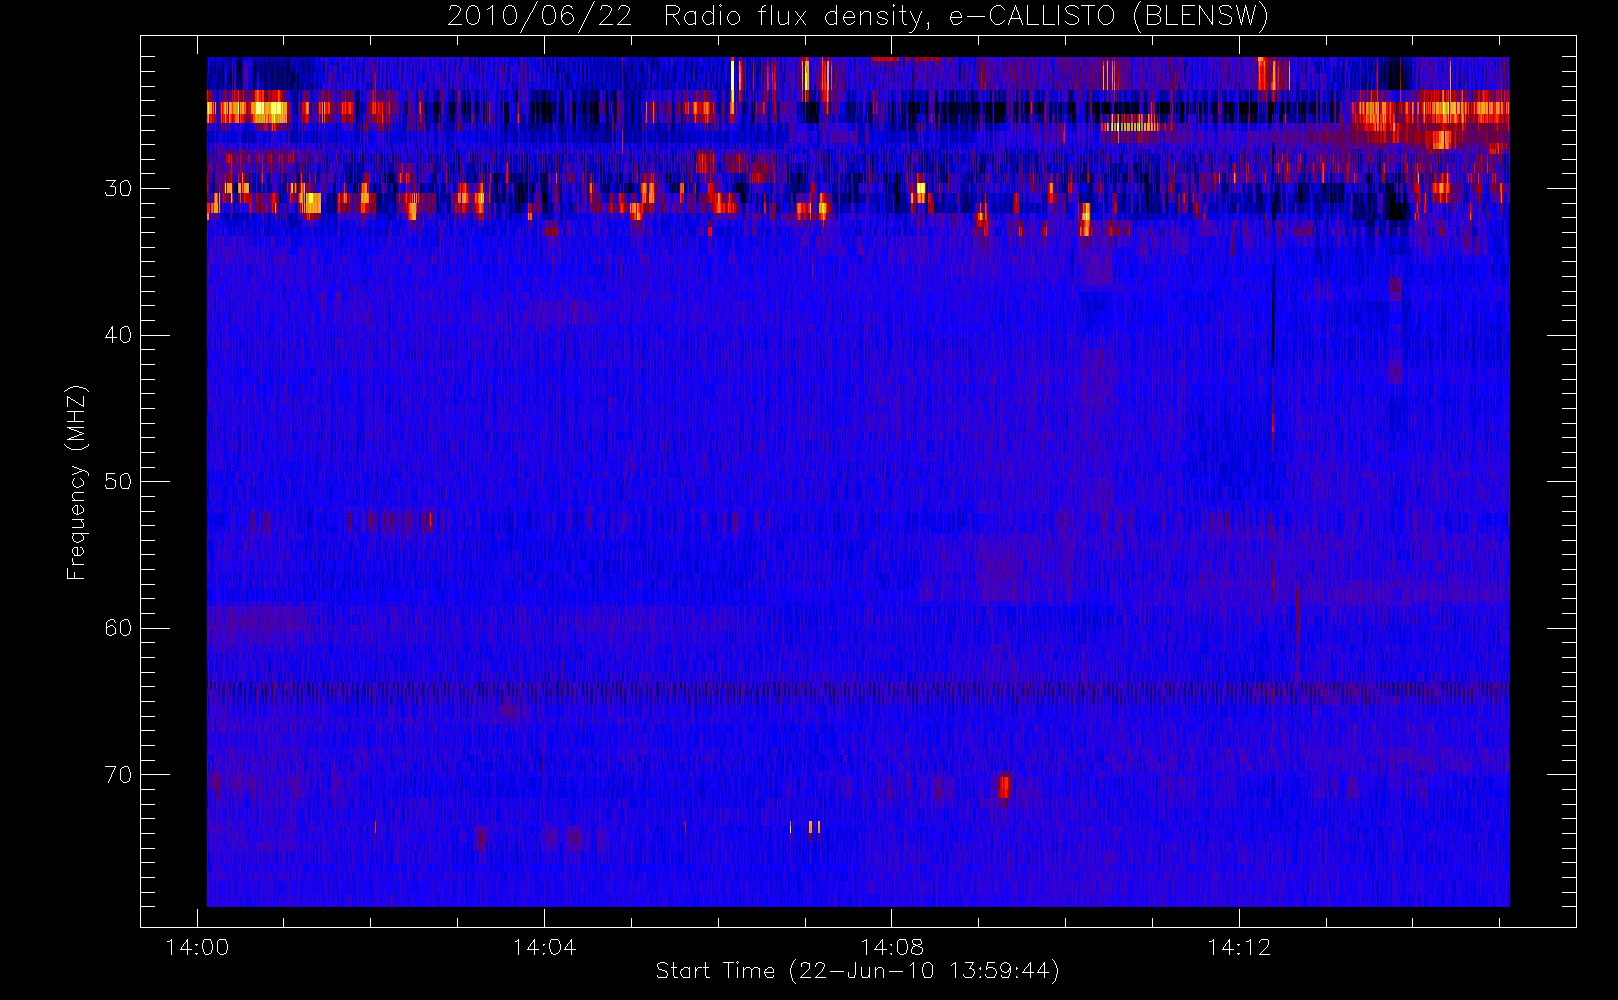Click the 'Start Time (22-Jun-10 13:59:44)' label
The image size is (1618, 1000).
857,971
